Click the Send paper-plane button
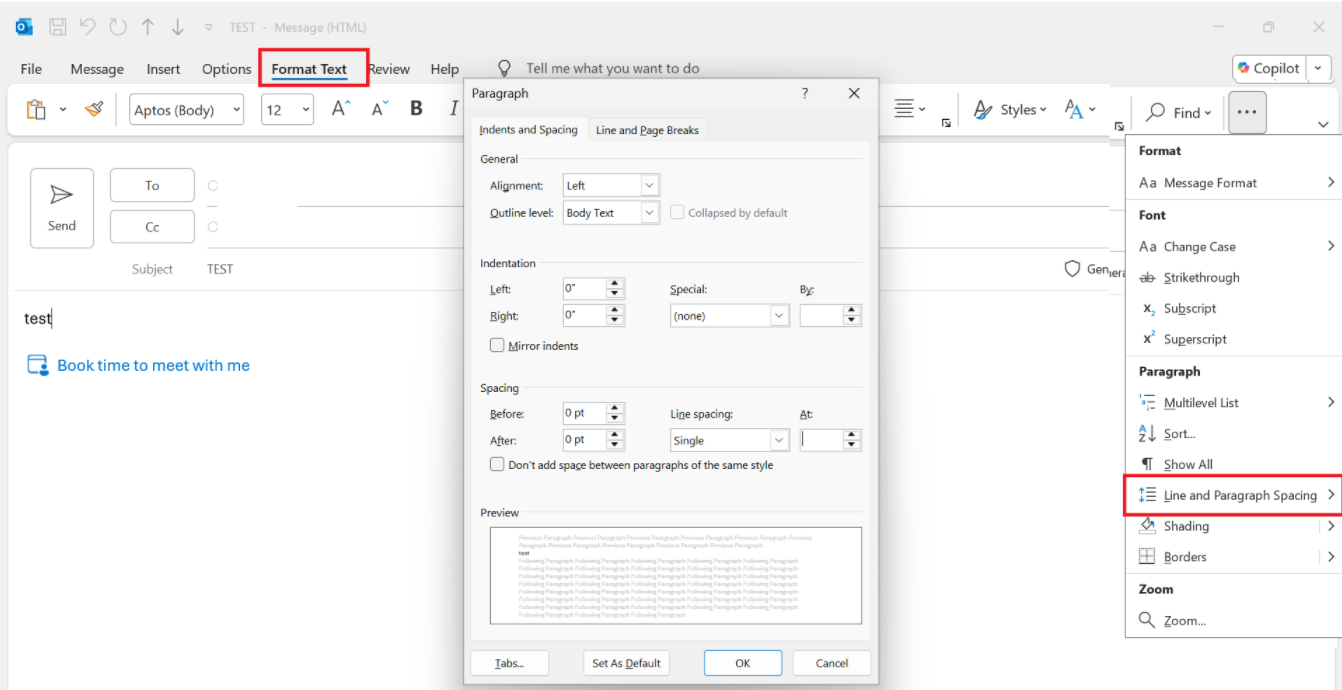The width and height of the screenshot is (1342, 690). [62, 208]
